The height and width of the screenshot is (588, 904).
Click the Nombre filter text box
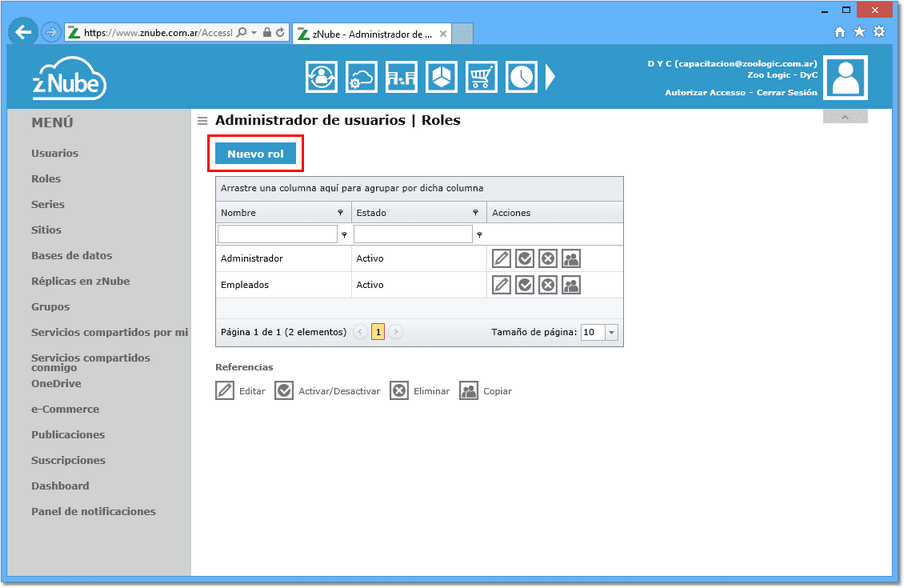(x=278, y=234)
